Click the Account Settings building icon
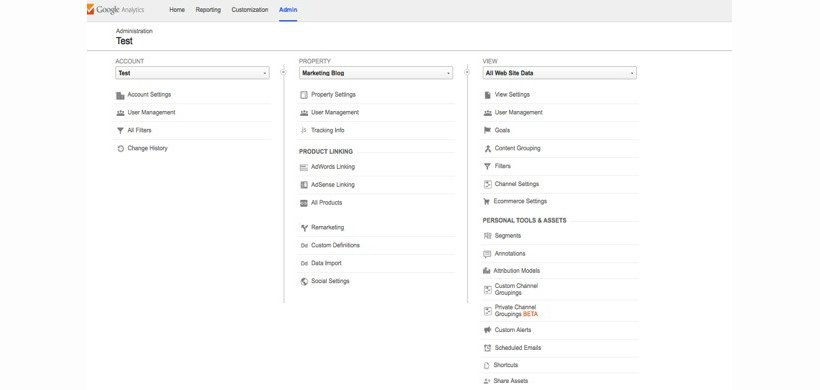820x390 pixels. point(120,95)
